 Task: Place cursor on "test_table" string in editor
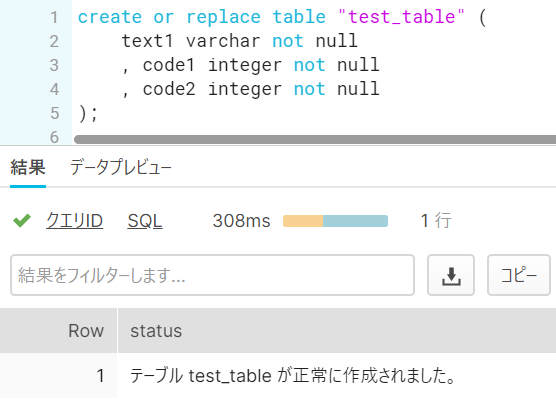tap(401, 17)
